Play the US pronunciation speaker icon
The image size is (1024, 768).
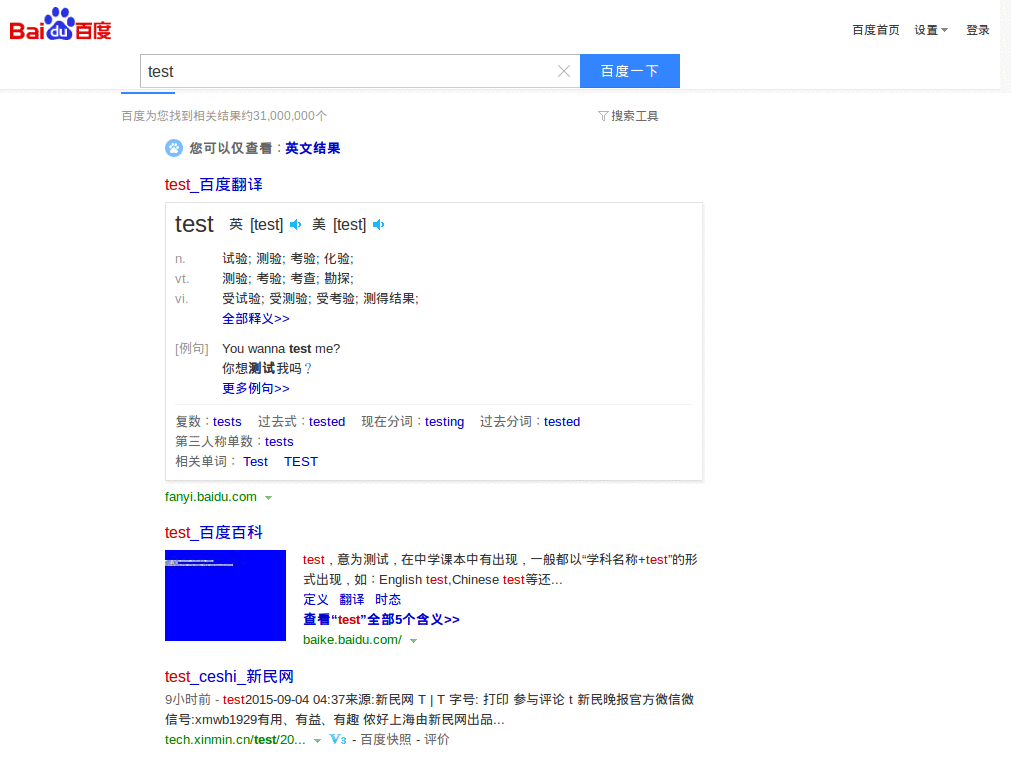coord(378,224)
